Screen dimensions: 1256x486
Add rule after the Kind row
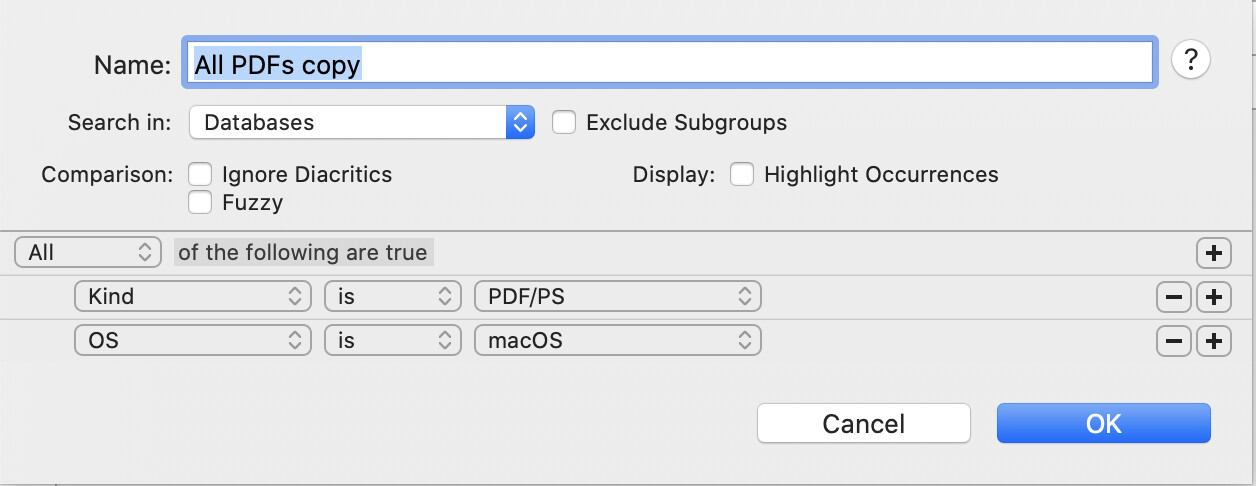(x=1214, y=297)
